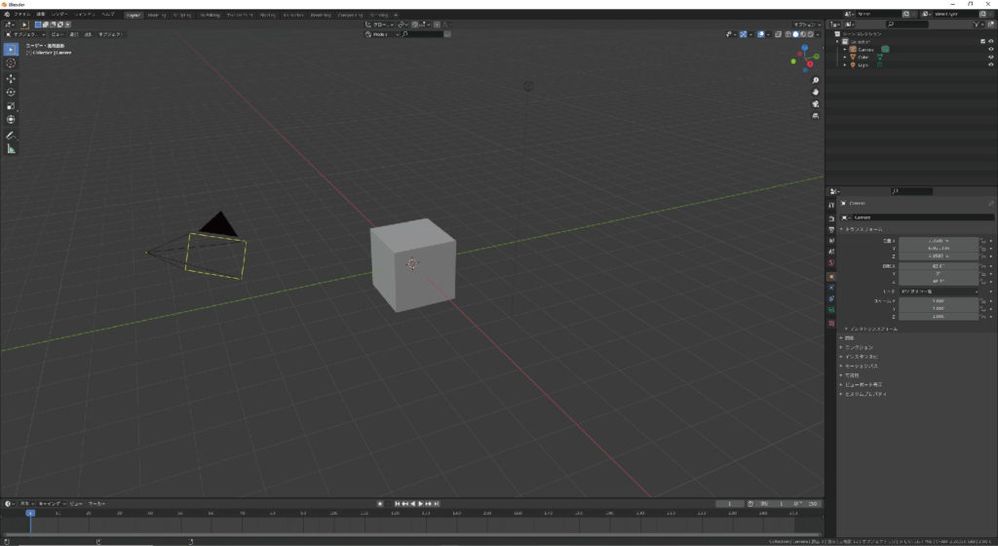Select the Scale tool
Screen dimensions: 998x546
point(11,106)
